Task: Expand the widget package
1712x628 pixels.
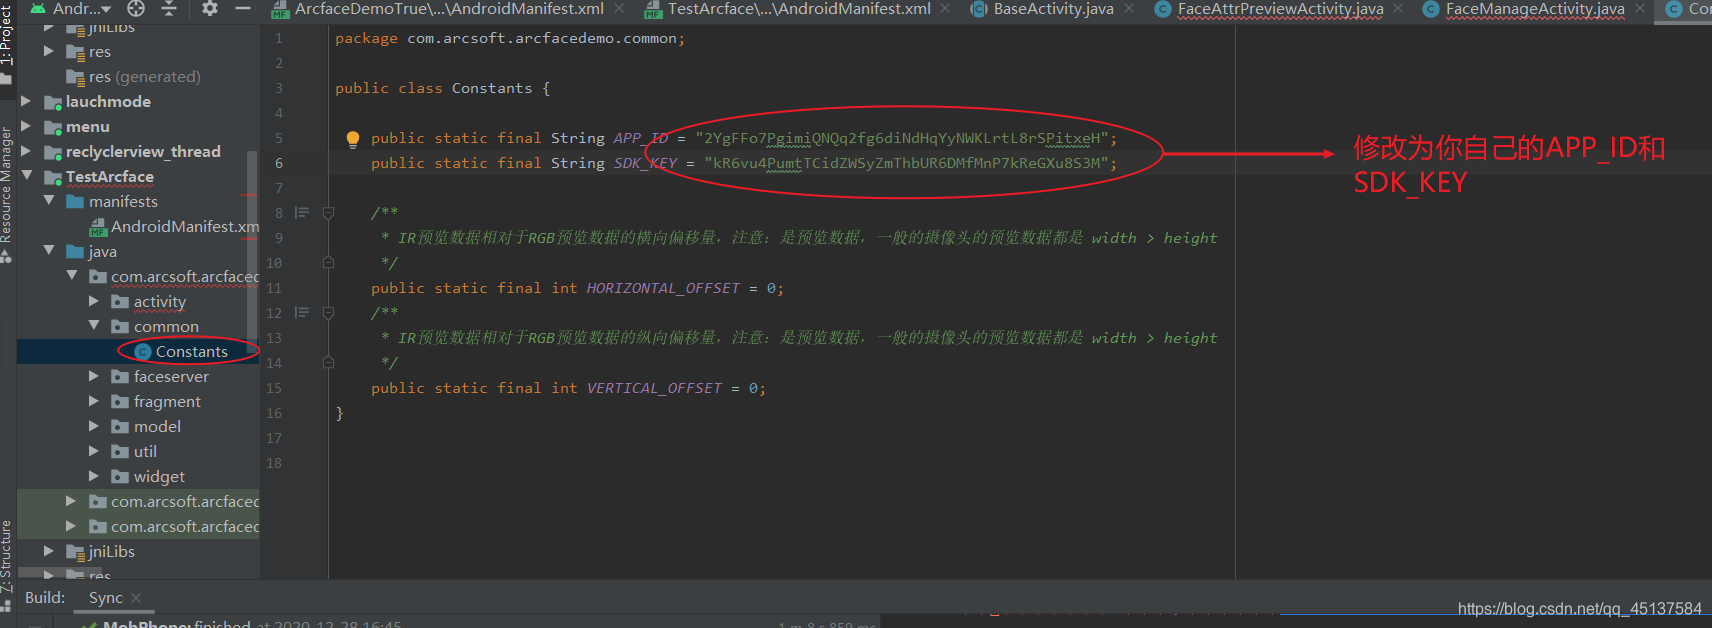Action: [x=94, y=477]
